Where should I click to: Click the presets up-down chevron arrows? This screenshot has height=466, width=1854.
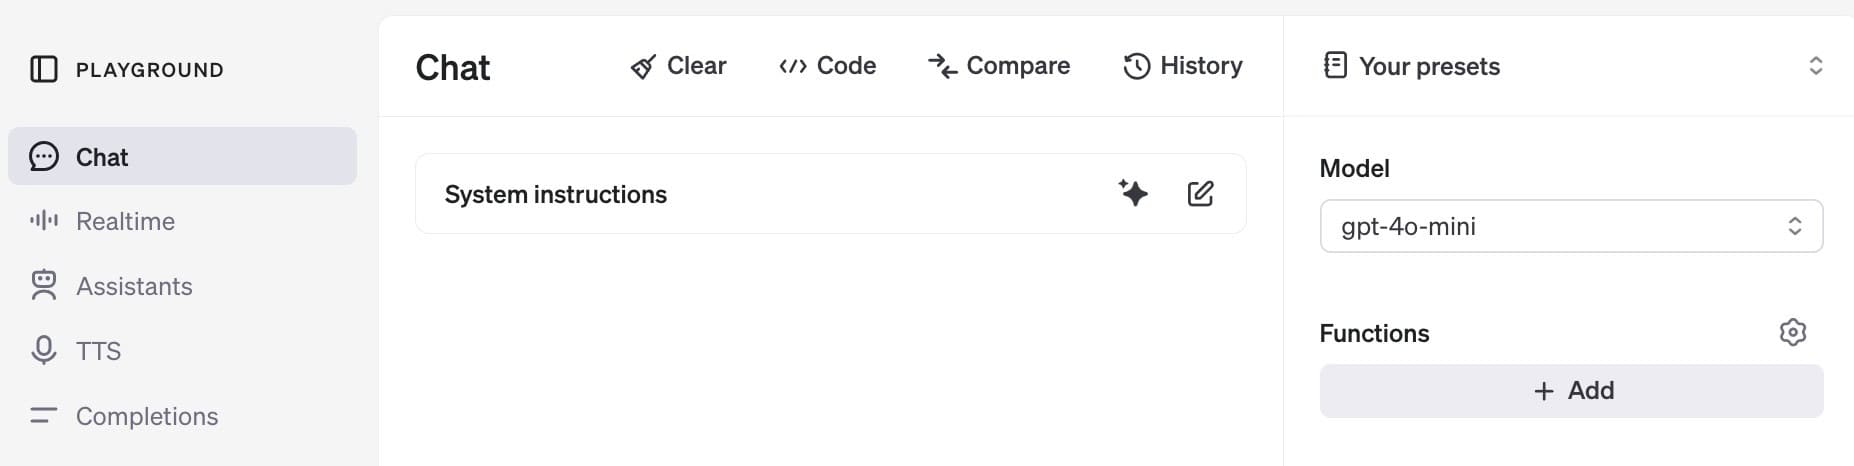pos(1816,66)
